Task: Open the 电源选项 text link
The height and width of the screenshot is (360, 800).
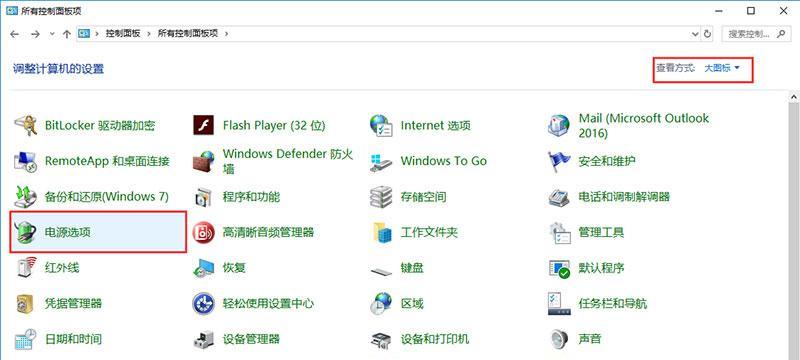Action: point(67,233)
